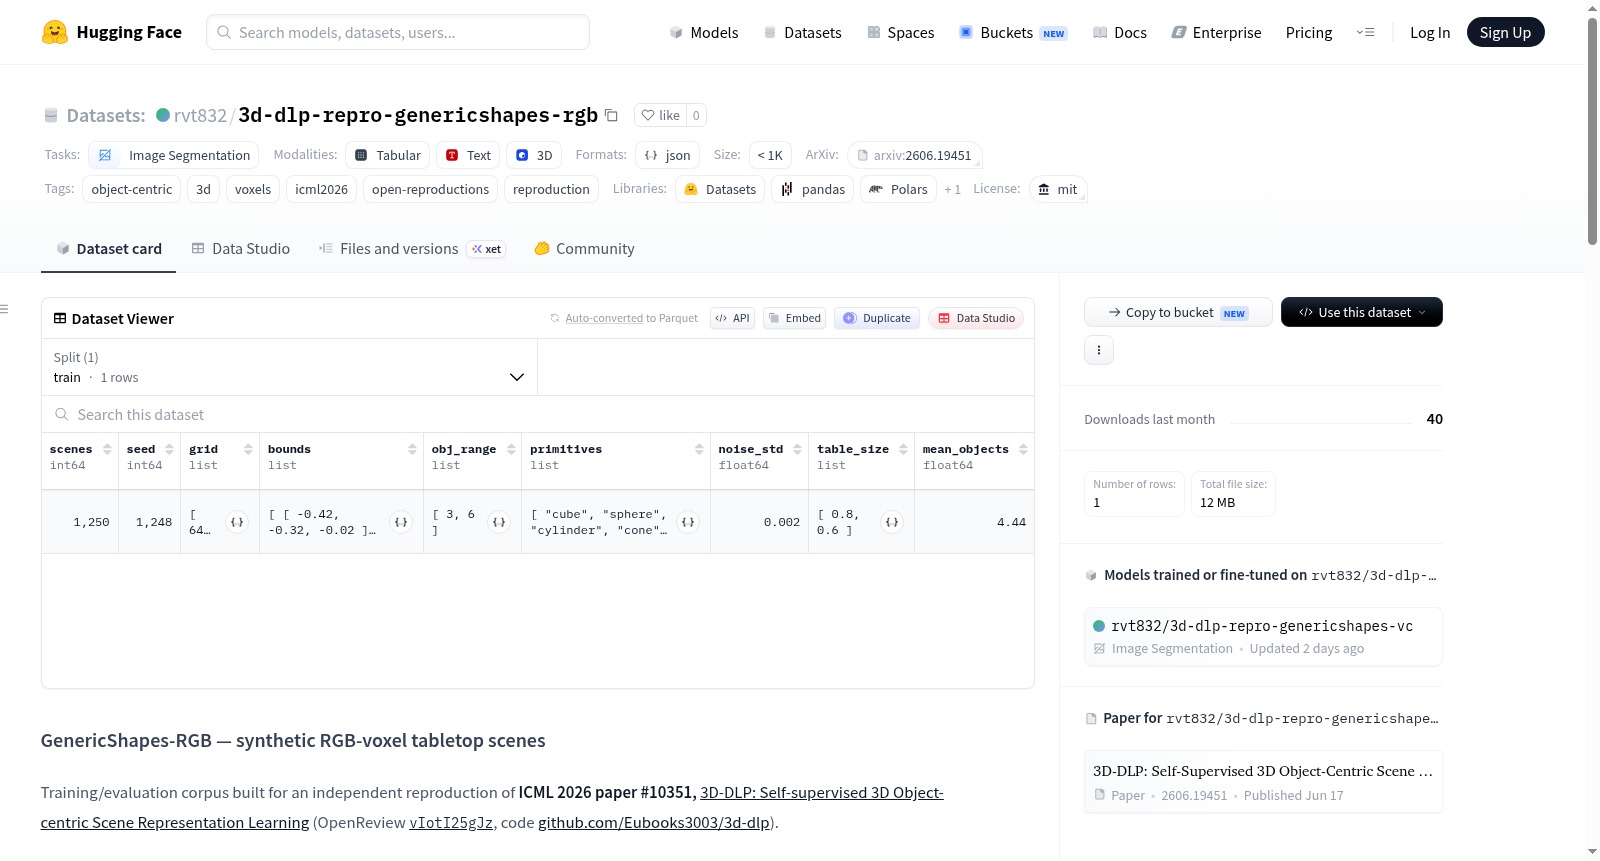
Task: Open the API button in Dataset Viewer
Action: tap(732, 318)
